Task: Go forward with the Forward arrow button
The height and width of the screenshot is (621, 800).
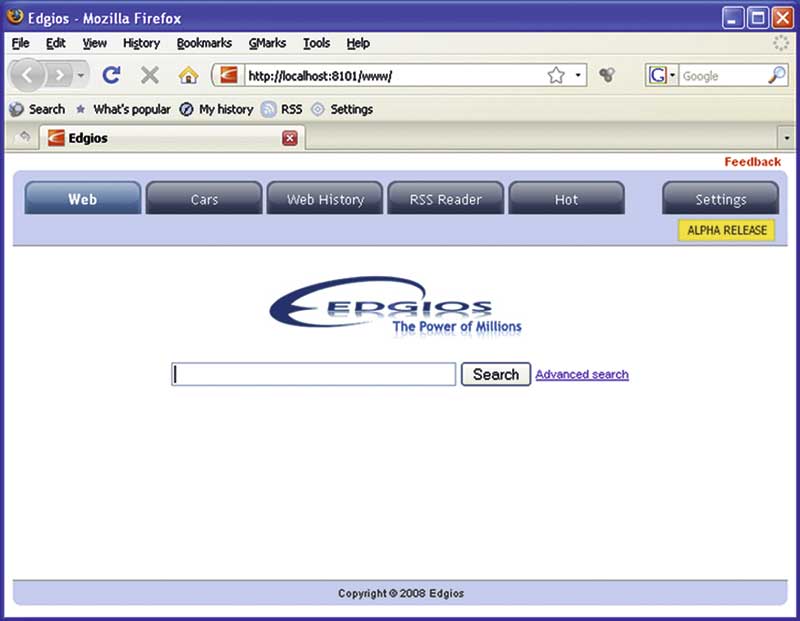Action: [60, 76]
